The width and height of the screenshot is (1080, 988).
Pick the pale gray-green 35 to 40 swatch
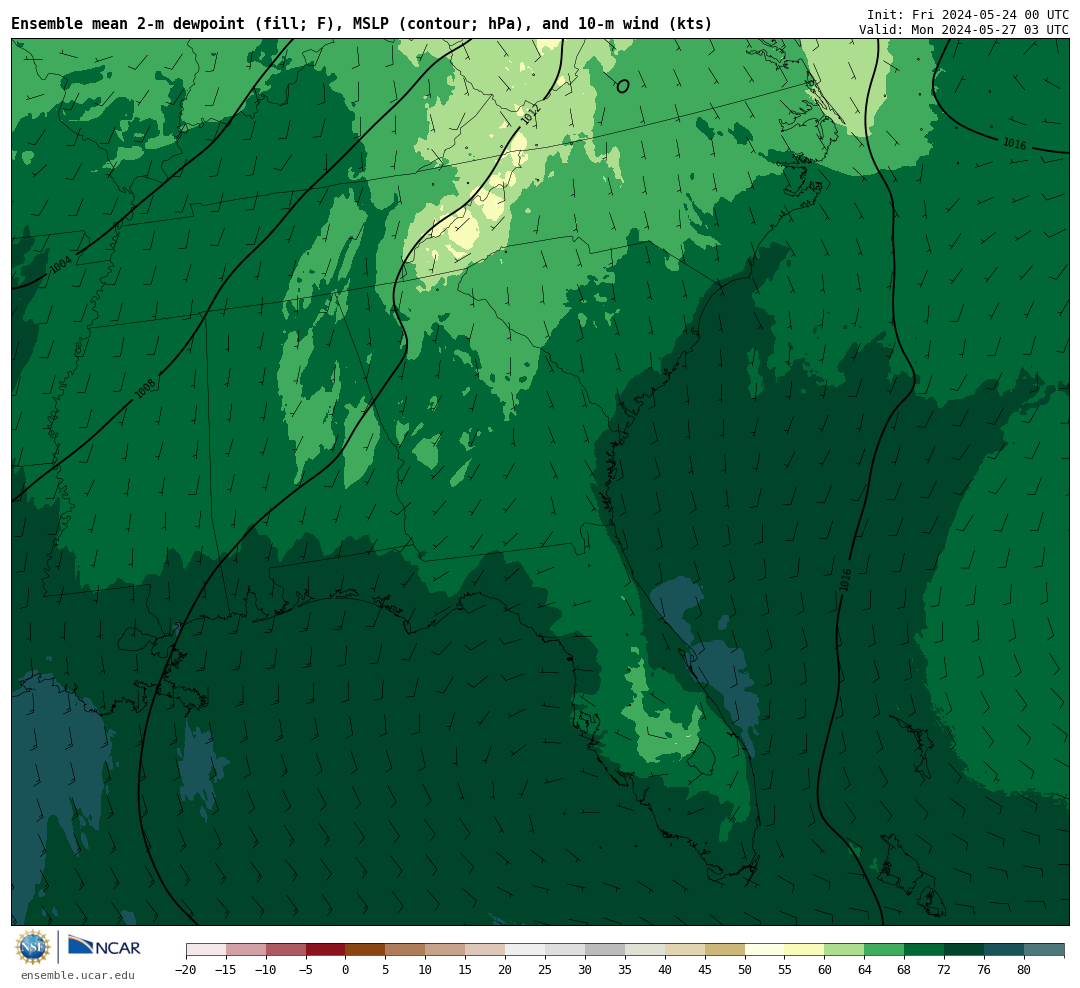(x=645, y=950)
